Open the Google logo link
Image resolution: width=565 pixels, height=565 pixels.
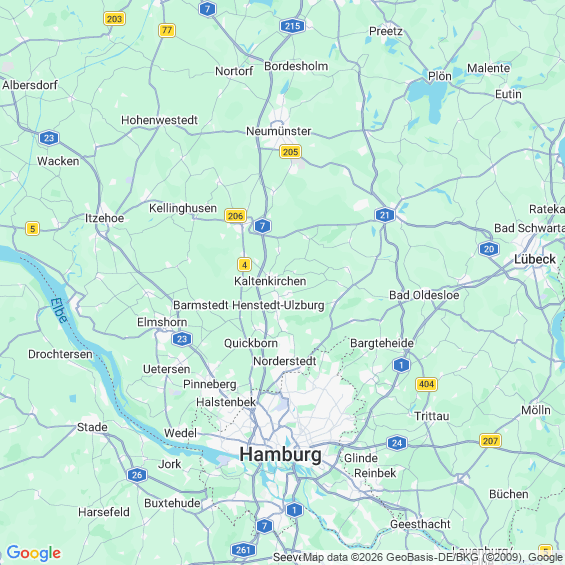point(34,553)
